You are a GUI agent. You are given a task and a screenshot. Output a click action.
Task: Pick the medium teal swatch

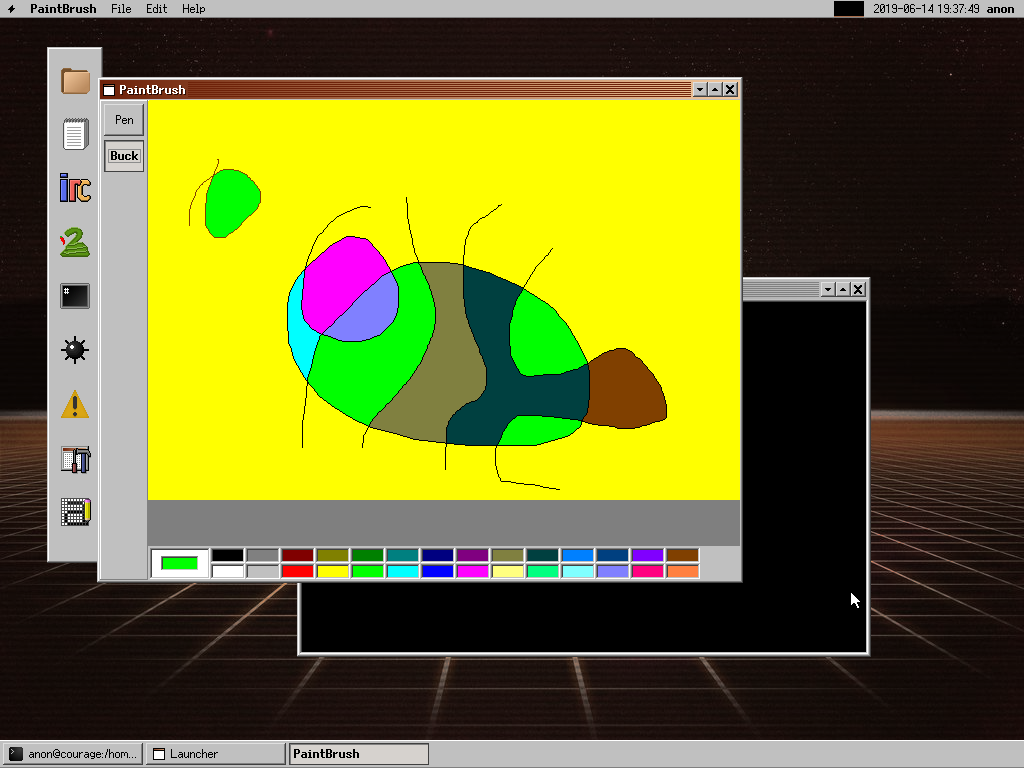pos(403,556)
